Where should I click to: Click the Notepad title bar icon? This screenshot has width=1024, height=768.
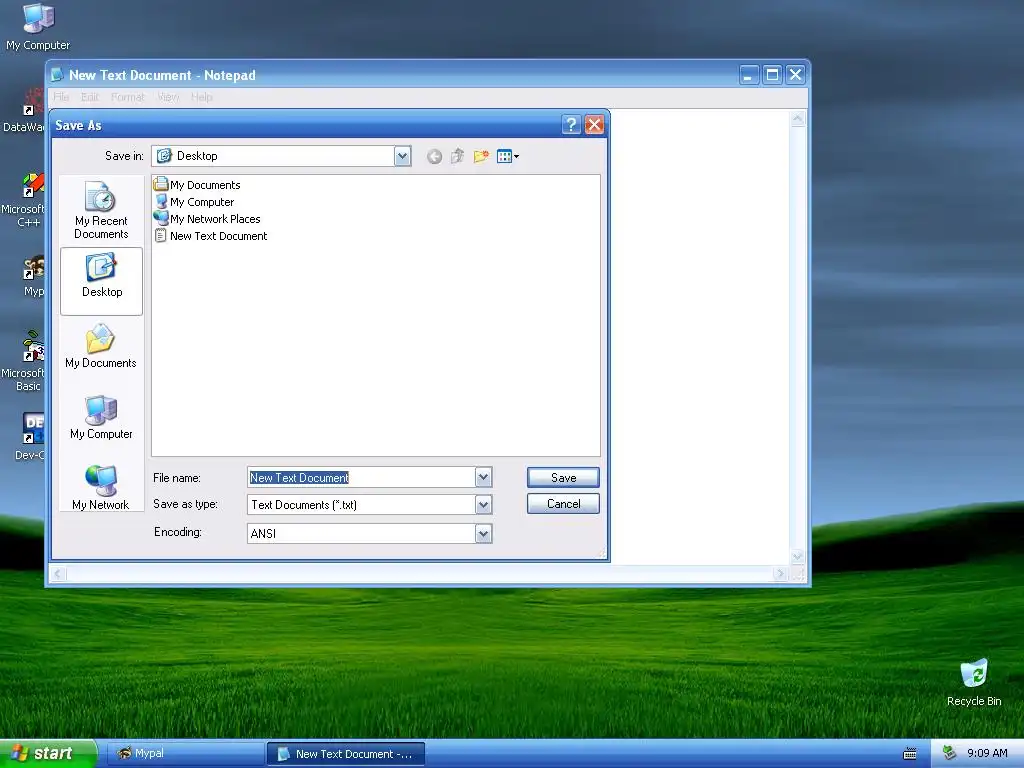pos(57,75)
